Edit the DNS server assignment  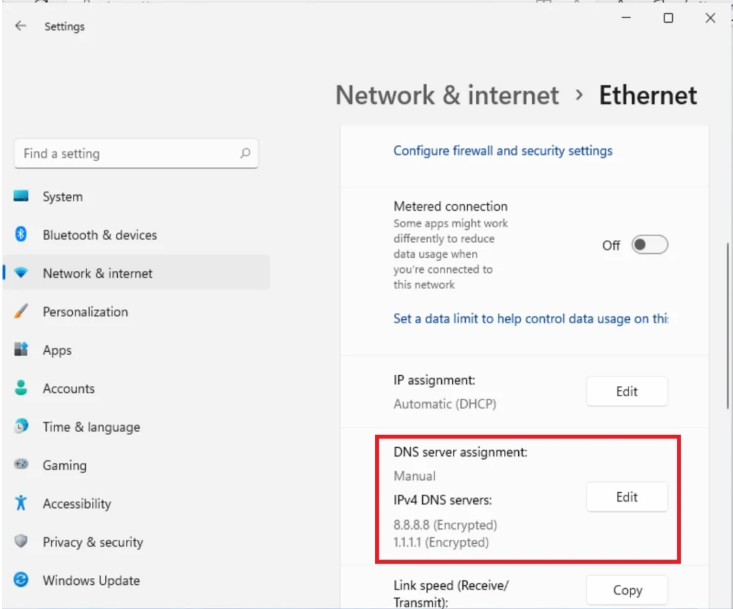pos(626,497)
